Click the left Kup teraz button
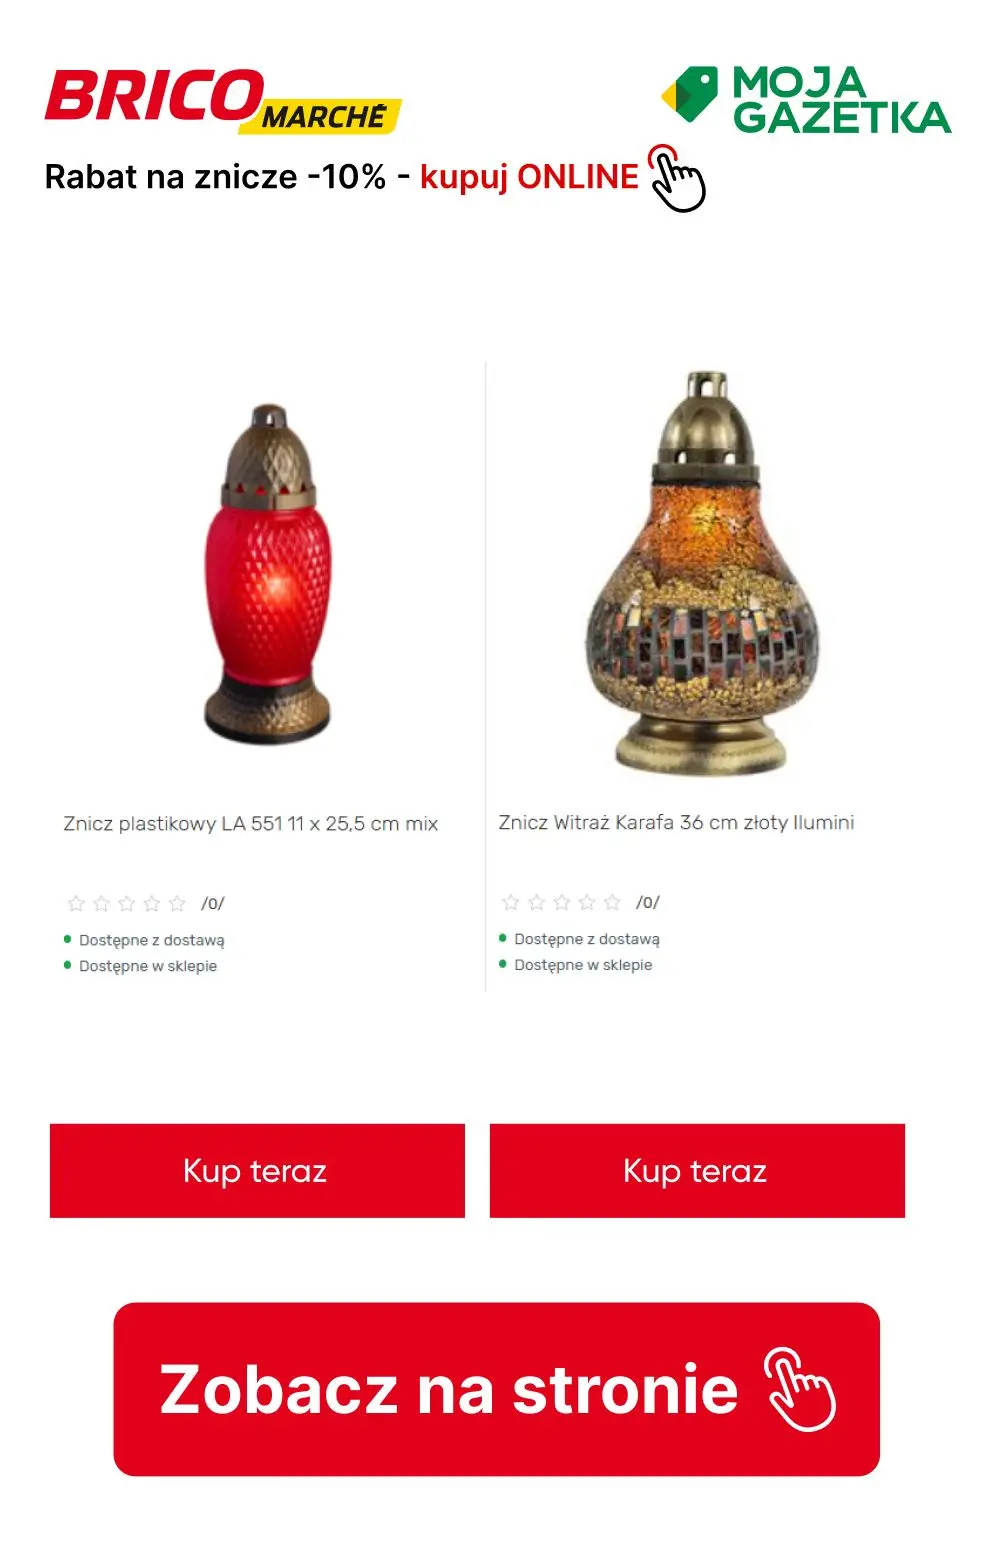Image resolution: width=997 pixels, height=1550 pixels. click(257, 1170)
